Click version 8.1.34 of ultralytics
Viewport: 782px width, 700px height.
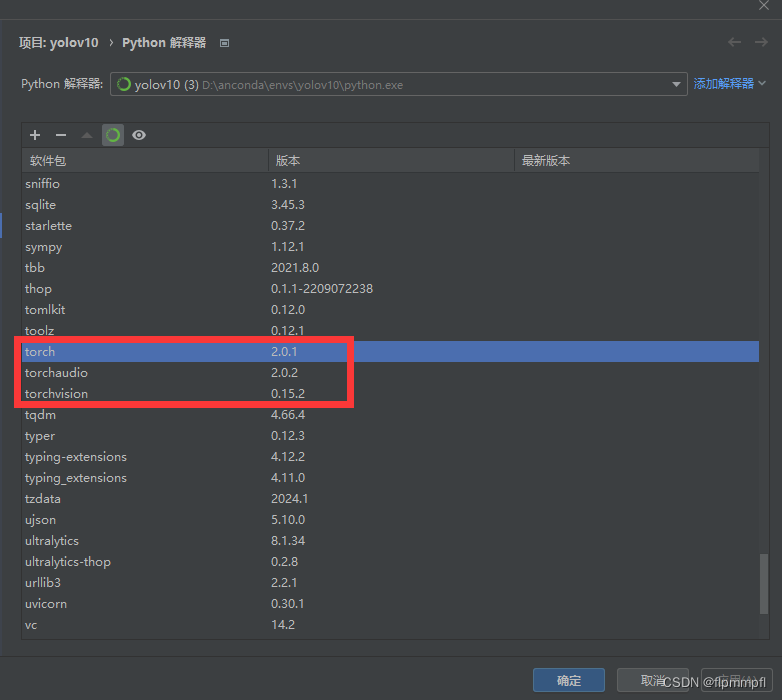coord(288,540)
